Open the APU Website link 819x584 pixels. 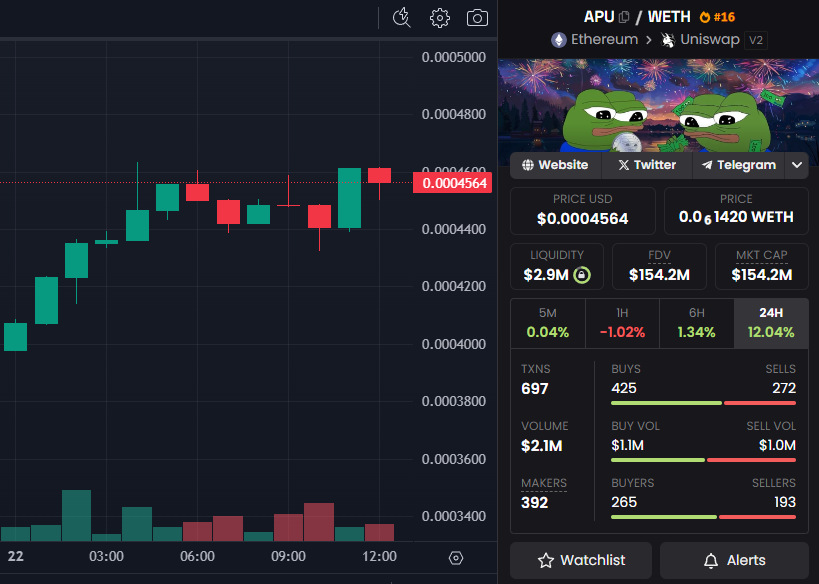pos(556,165)
